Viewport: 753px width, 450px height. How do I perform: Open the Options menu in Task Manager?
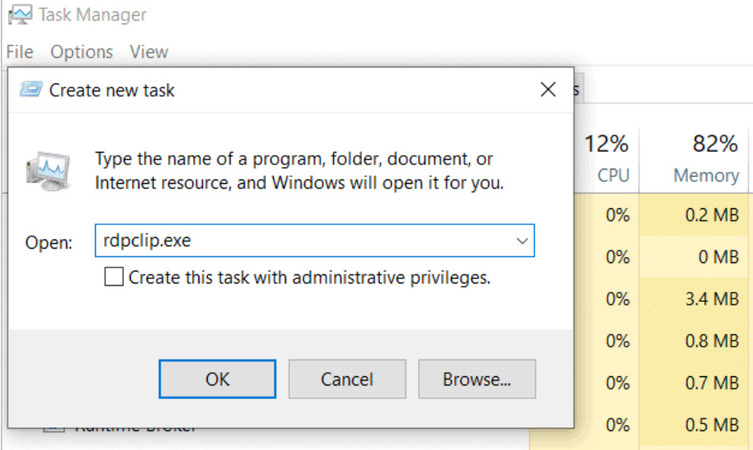[82, 52]
